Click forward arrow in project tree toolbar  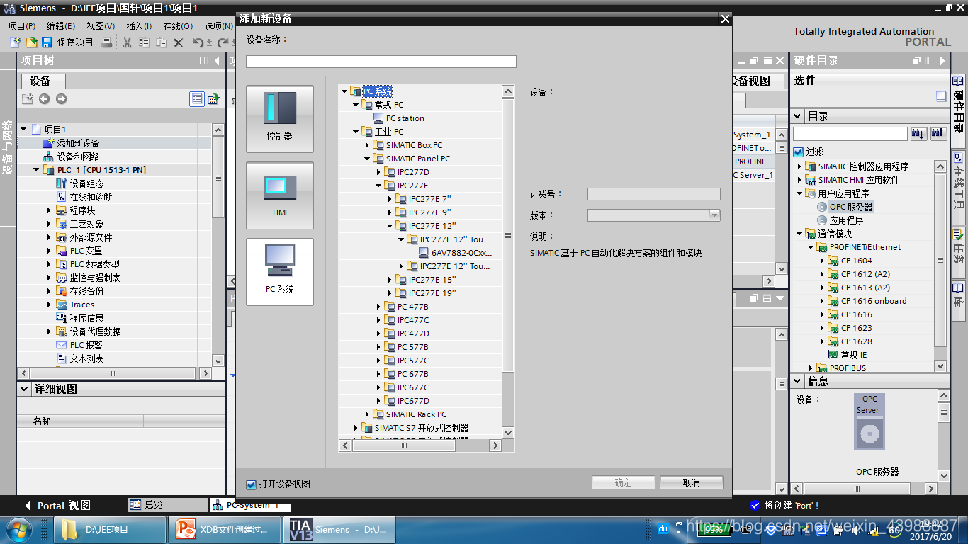click(x=61, y=99)
